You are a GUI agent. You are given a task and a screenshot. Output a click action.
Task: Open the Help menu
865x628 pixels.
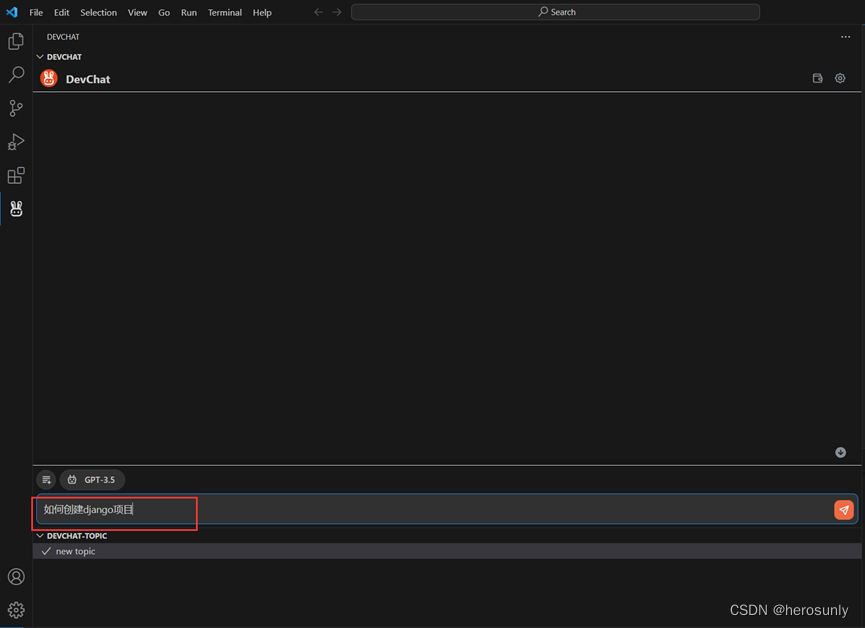tap(262, 12)
